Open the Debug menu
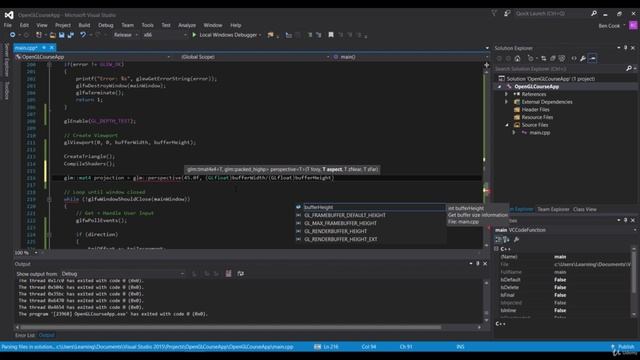This screenshot has height=360, width=640. [106, 25]
